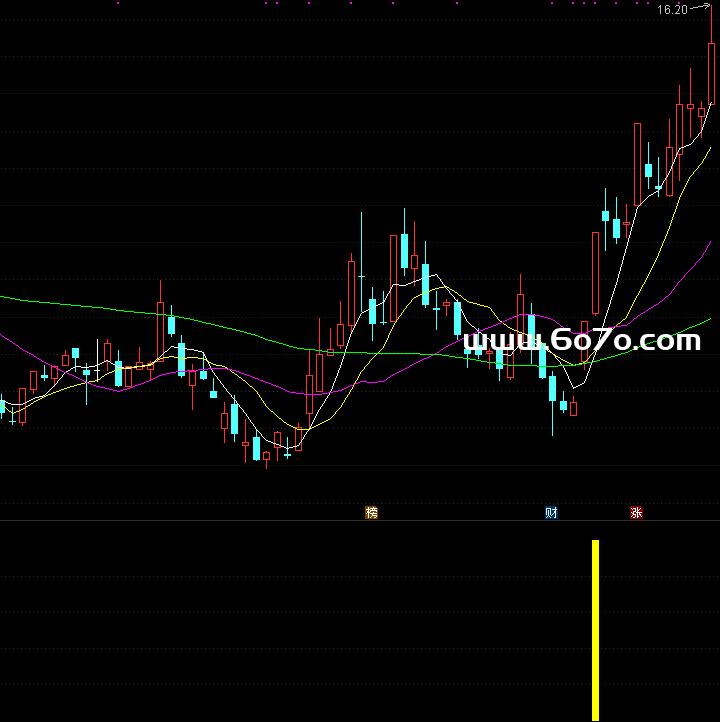The width and height of the screenshot is (720, 722).
Task: Click the red 涨 marker icon
Action: tap(636, 513)
